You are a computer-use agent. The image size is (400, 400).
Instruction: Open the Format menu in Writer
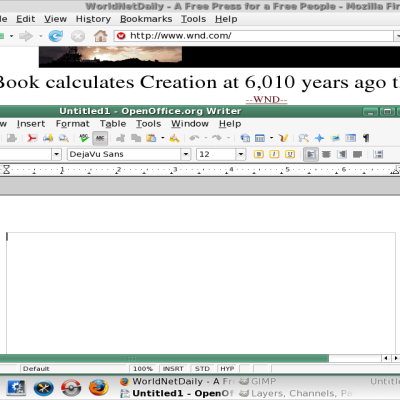[73, 124]
